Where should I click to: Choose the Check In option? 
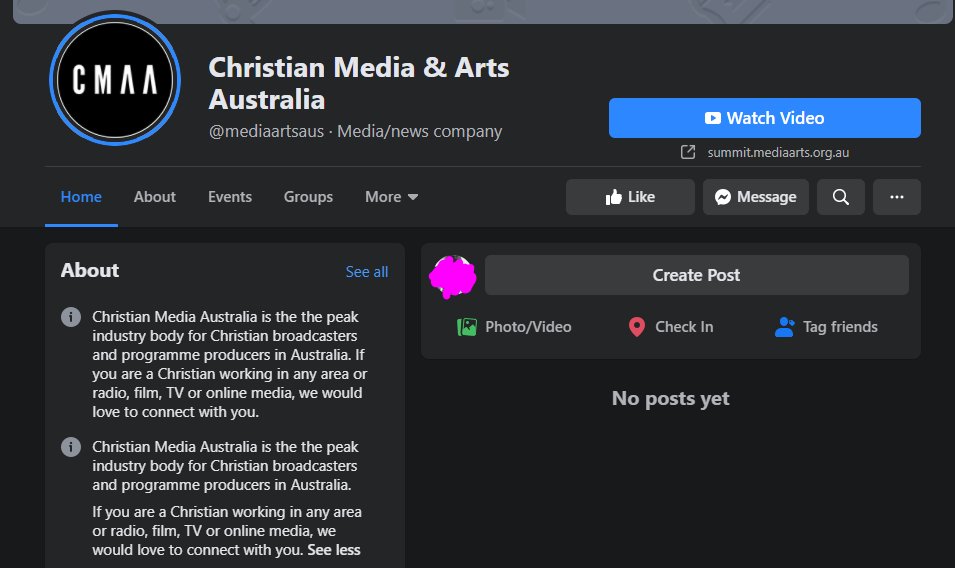[x=671, y=327]
